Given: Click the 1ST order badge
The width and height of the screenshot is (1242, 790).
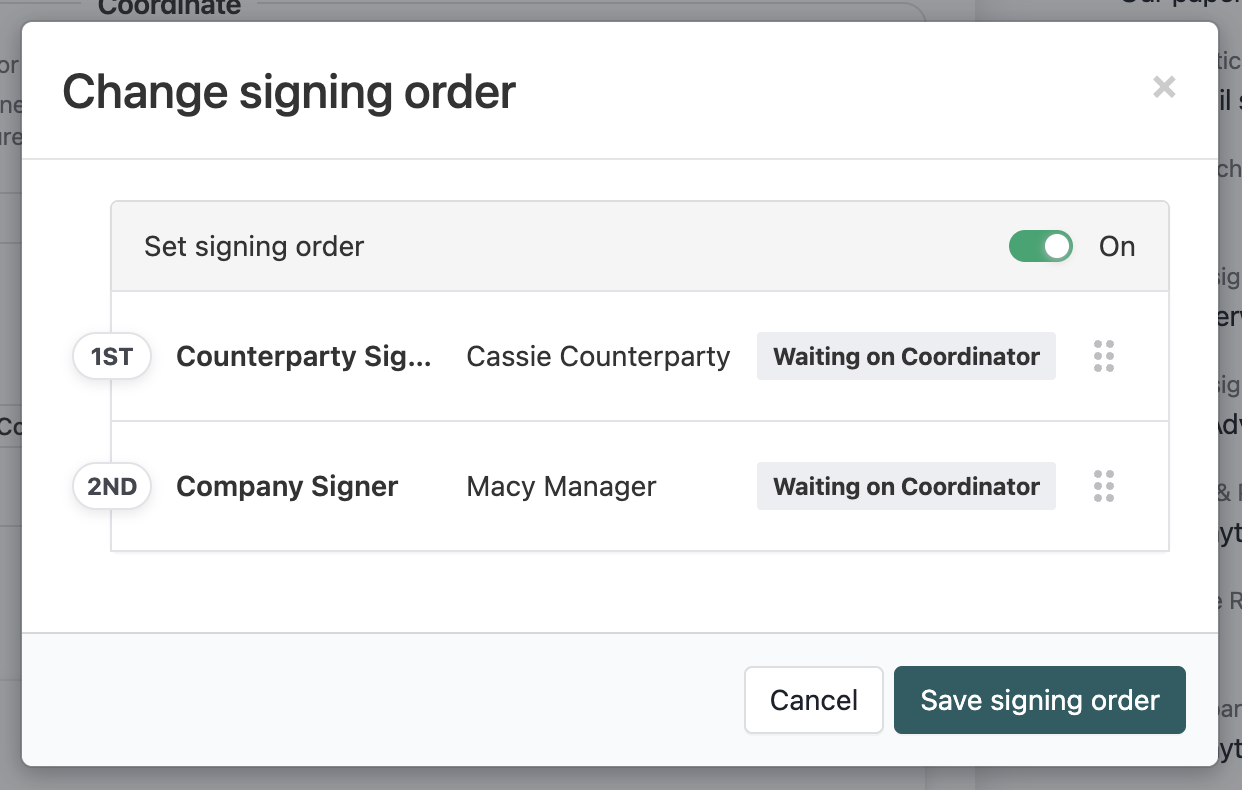Looking at the screenshot, I should tap(112, 357).
